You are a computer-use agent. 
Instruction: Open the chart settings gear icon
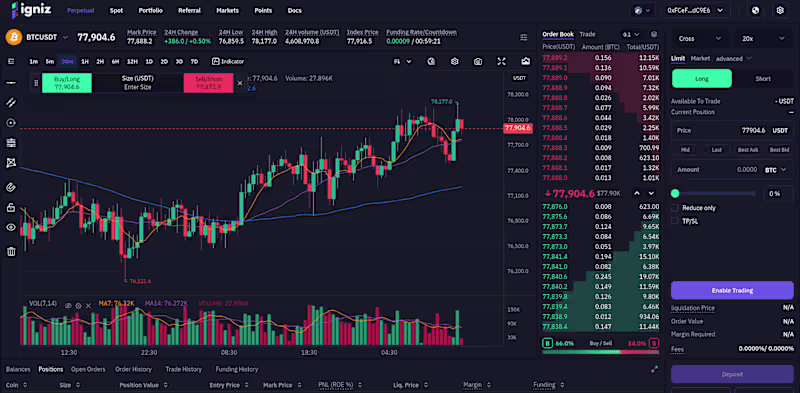(x=455, y=61)
